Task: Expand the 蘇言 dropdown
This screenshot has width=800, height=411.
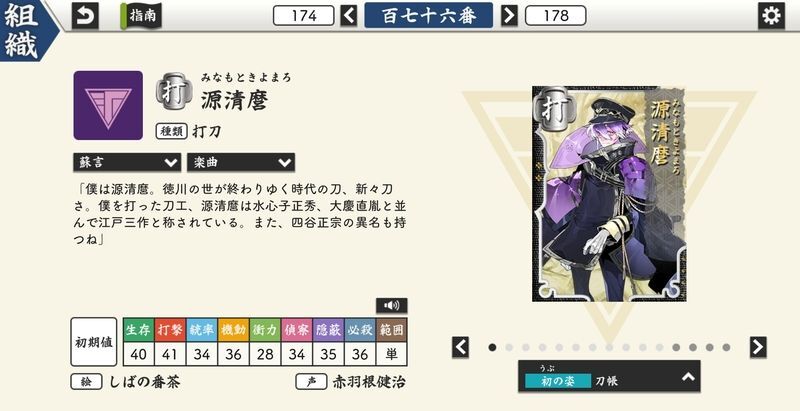Action: (127, 162)
